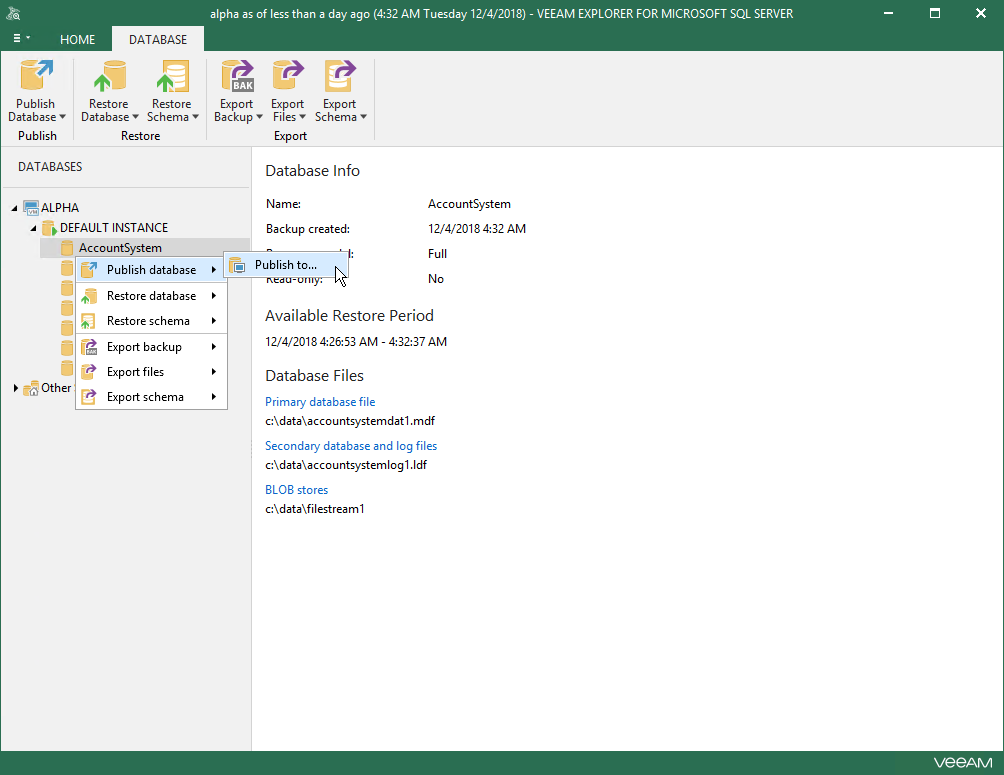Viewport: 1004px width, 775px height.
Task: Open the Restore Database ribbon dropdown arrow
Action: tap(135, 117)
